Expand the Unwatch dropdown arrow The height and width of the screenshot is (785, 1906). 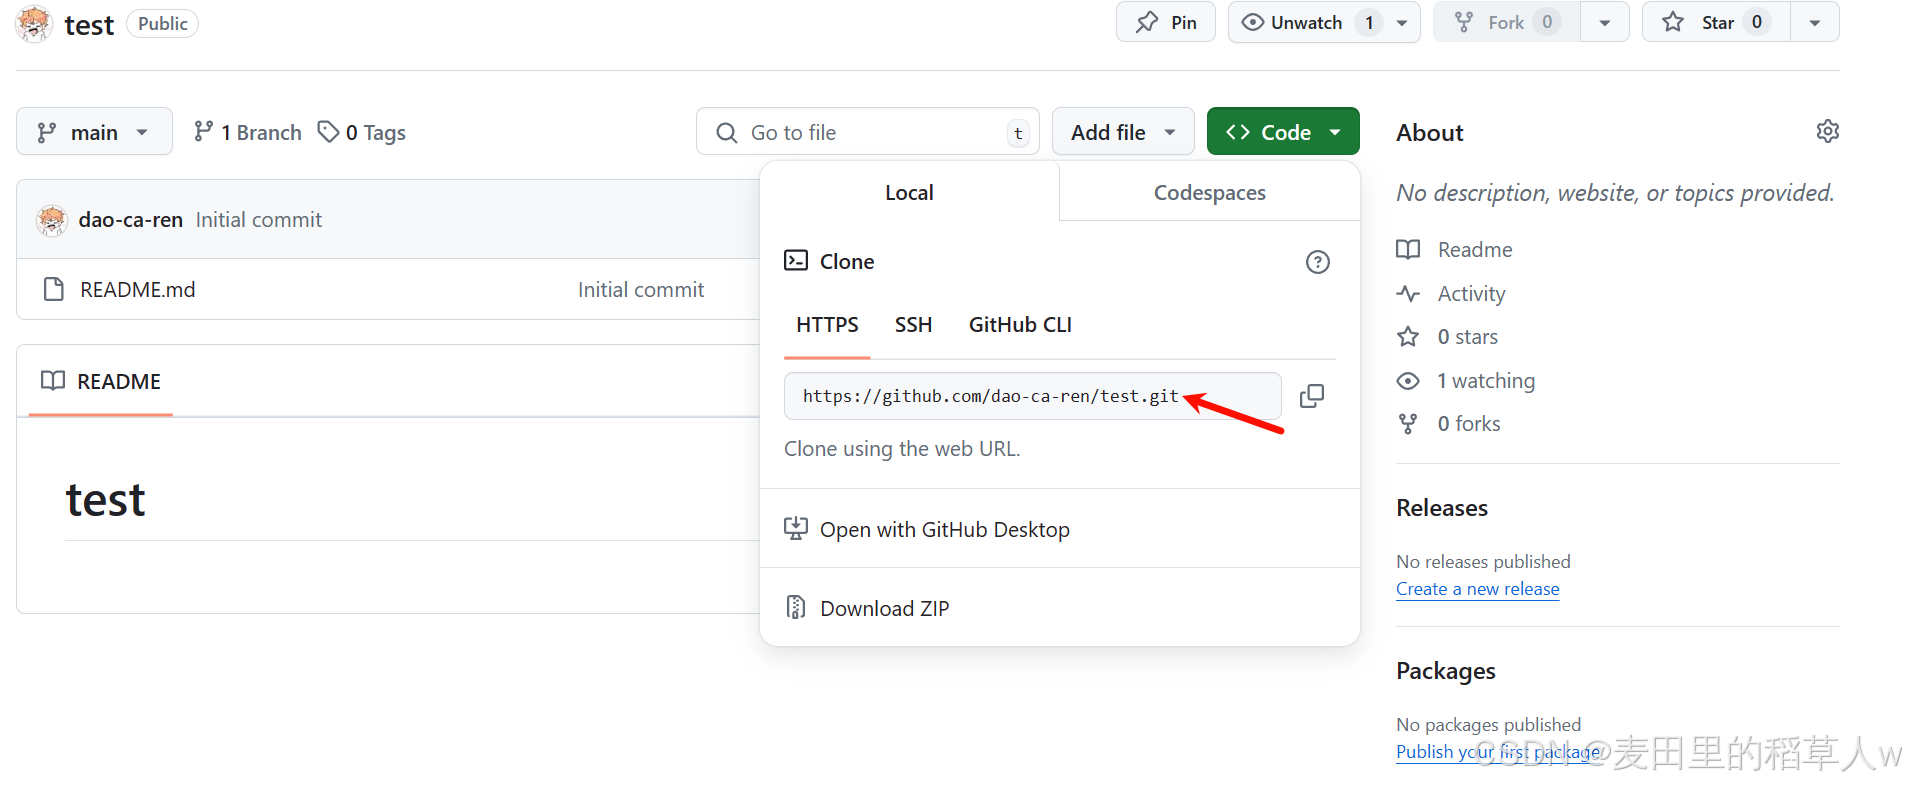(x=1402, y=22)
